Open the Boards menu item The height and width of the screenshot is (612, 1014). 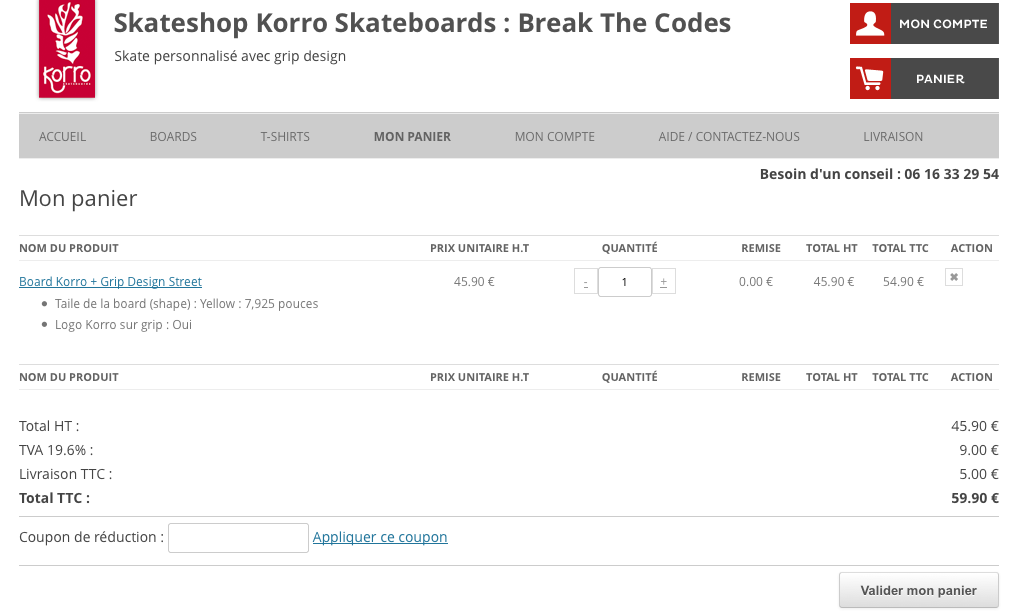click(173, 137)
